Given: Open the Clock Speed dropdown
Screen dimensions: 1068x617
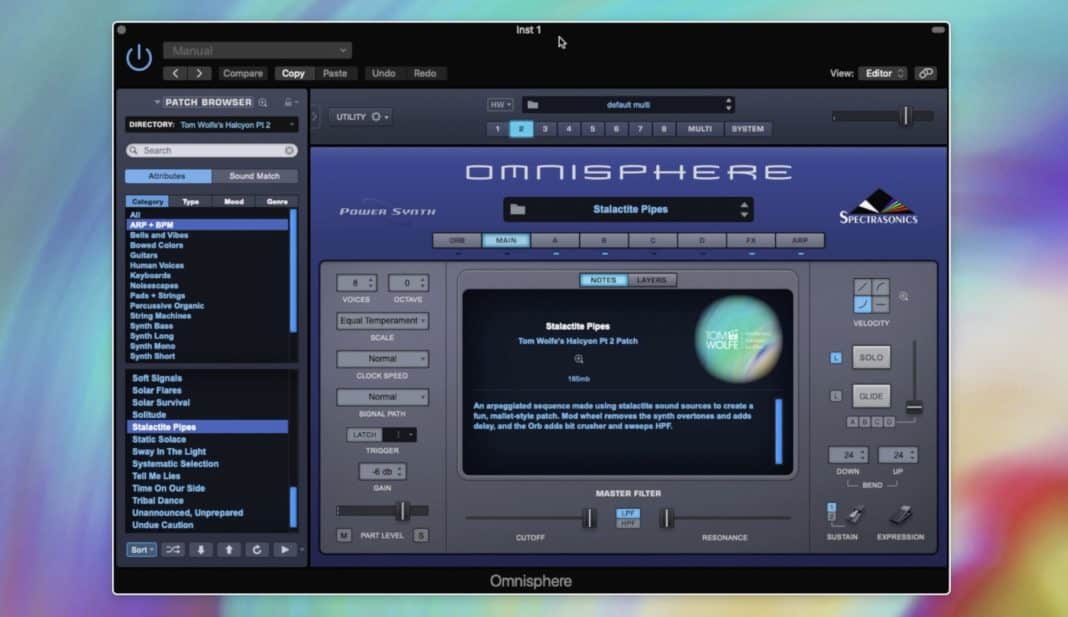Looking at the screenshot, I should (381, 359).
